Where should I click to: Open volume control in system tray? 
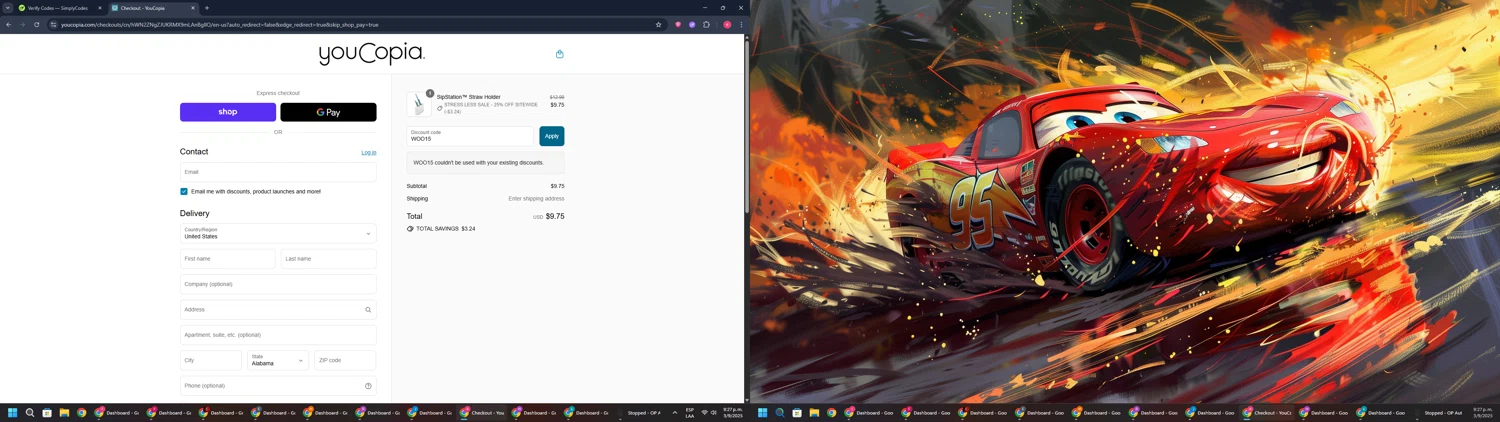(713, 413)
